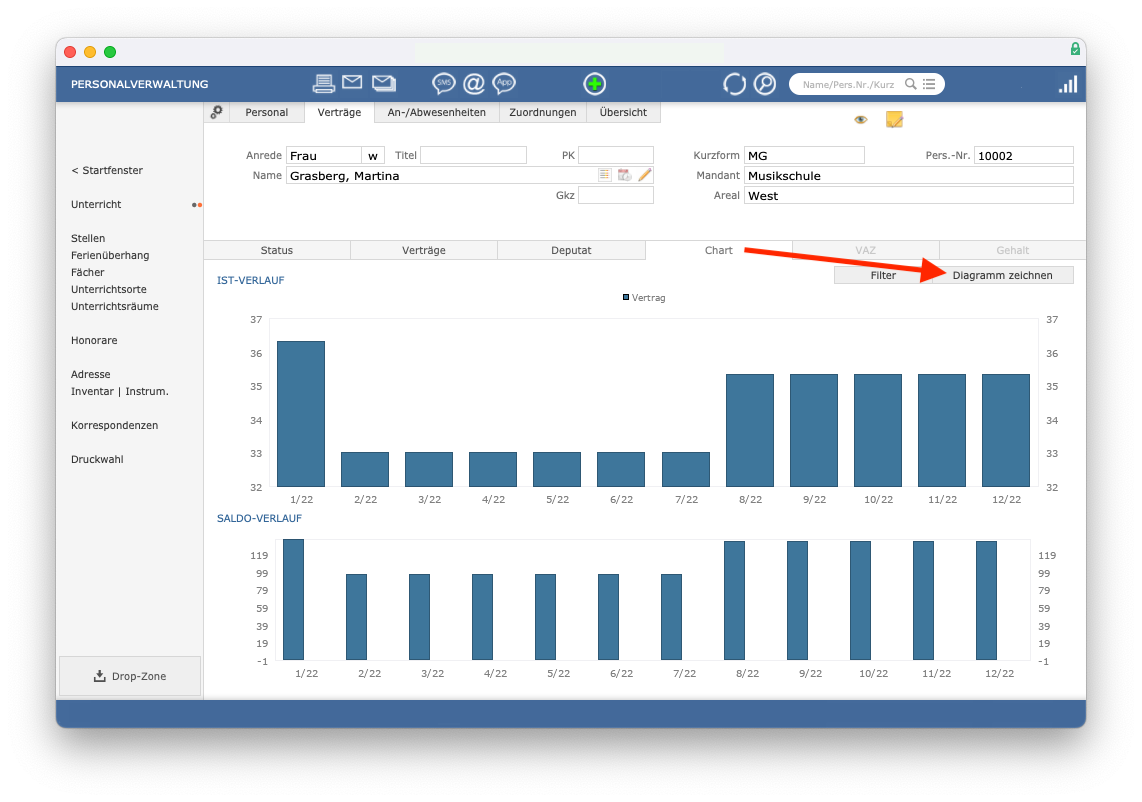
Task: Click the Areal field showing West
Action: [908, 195]
